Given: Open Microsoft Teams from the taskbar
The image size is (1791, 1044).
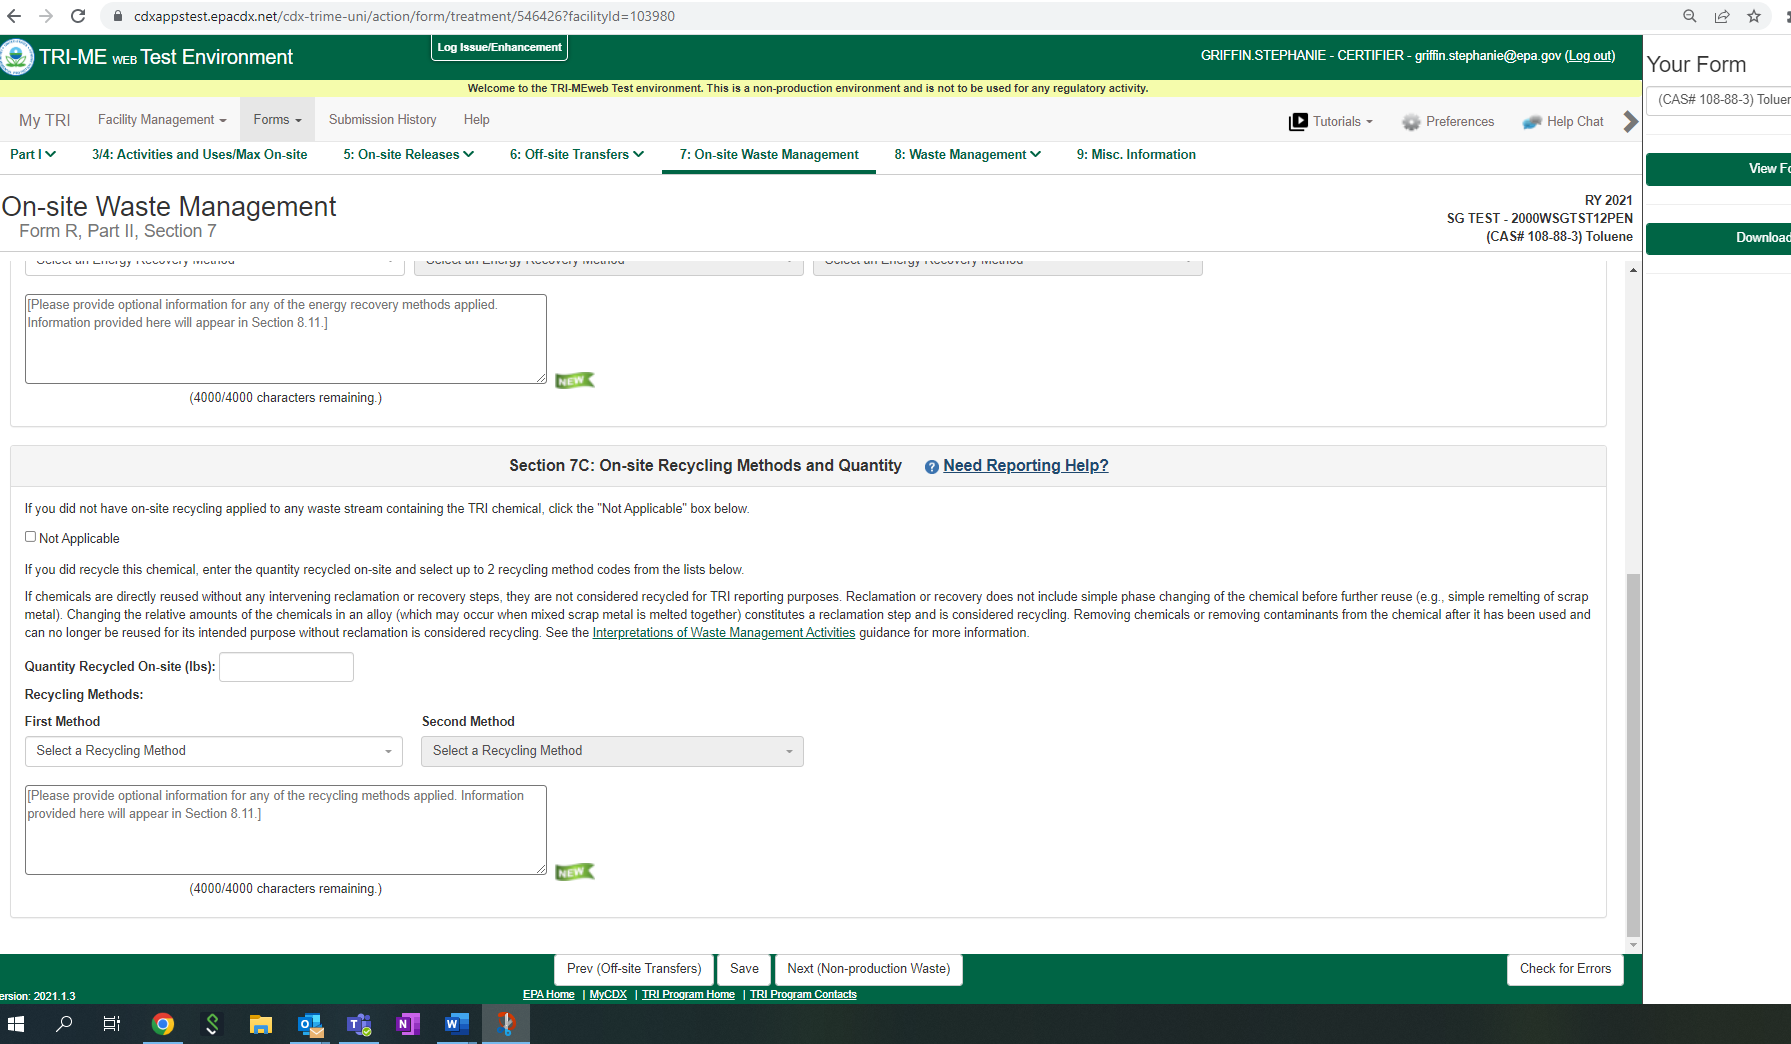Looking at the screenshot, I should [359, 1024].
